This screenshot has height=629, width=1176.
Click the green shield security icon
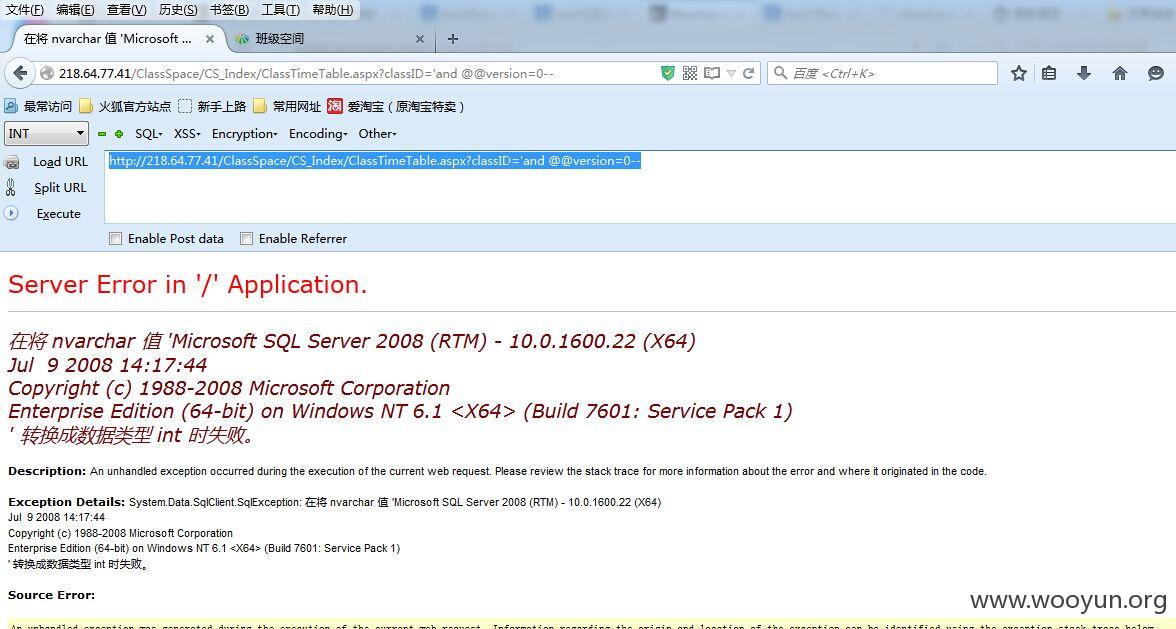[x=668, y=73]
